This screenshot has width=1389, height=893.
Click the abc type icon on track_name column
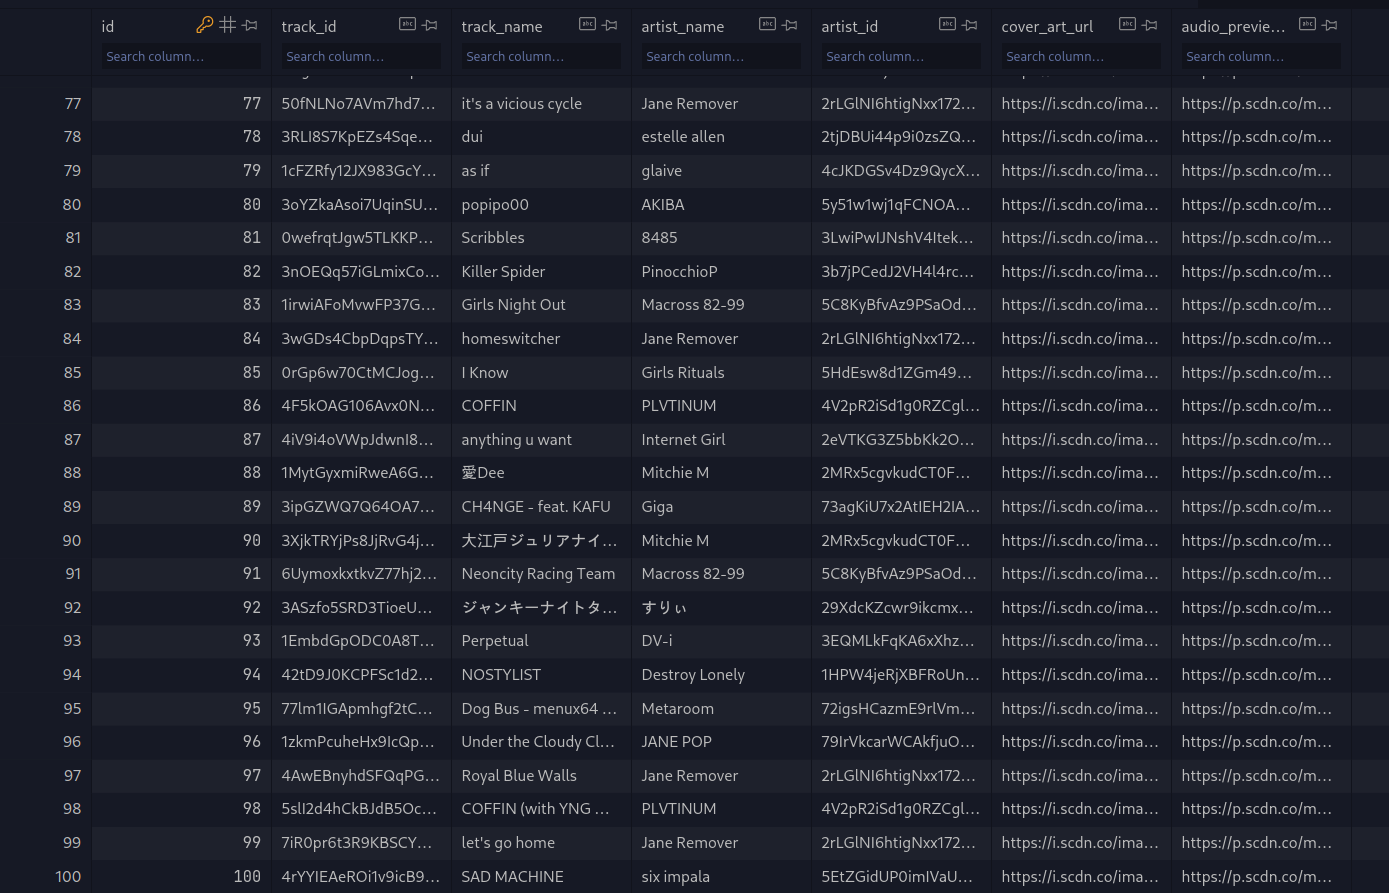(x=588, y=25)
